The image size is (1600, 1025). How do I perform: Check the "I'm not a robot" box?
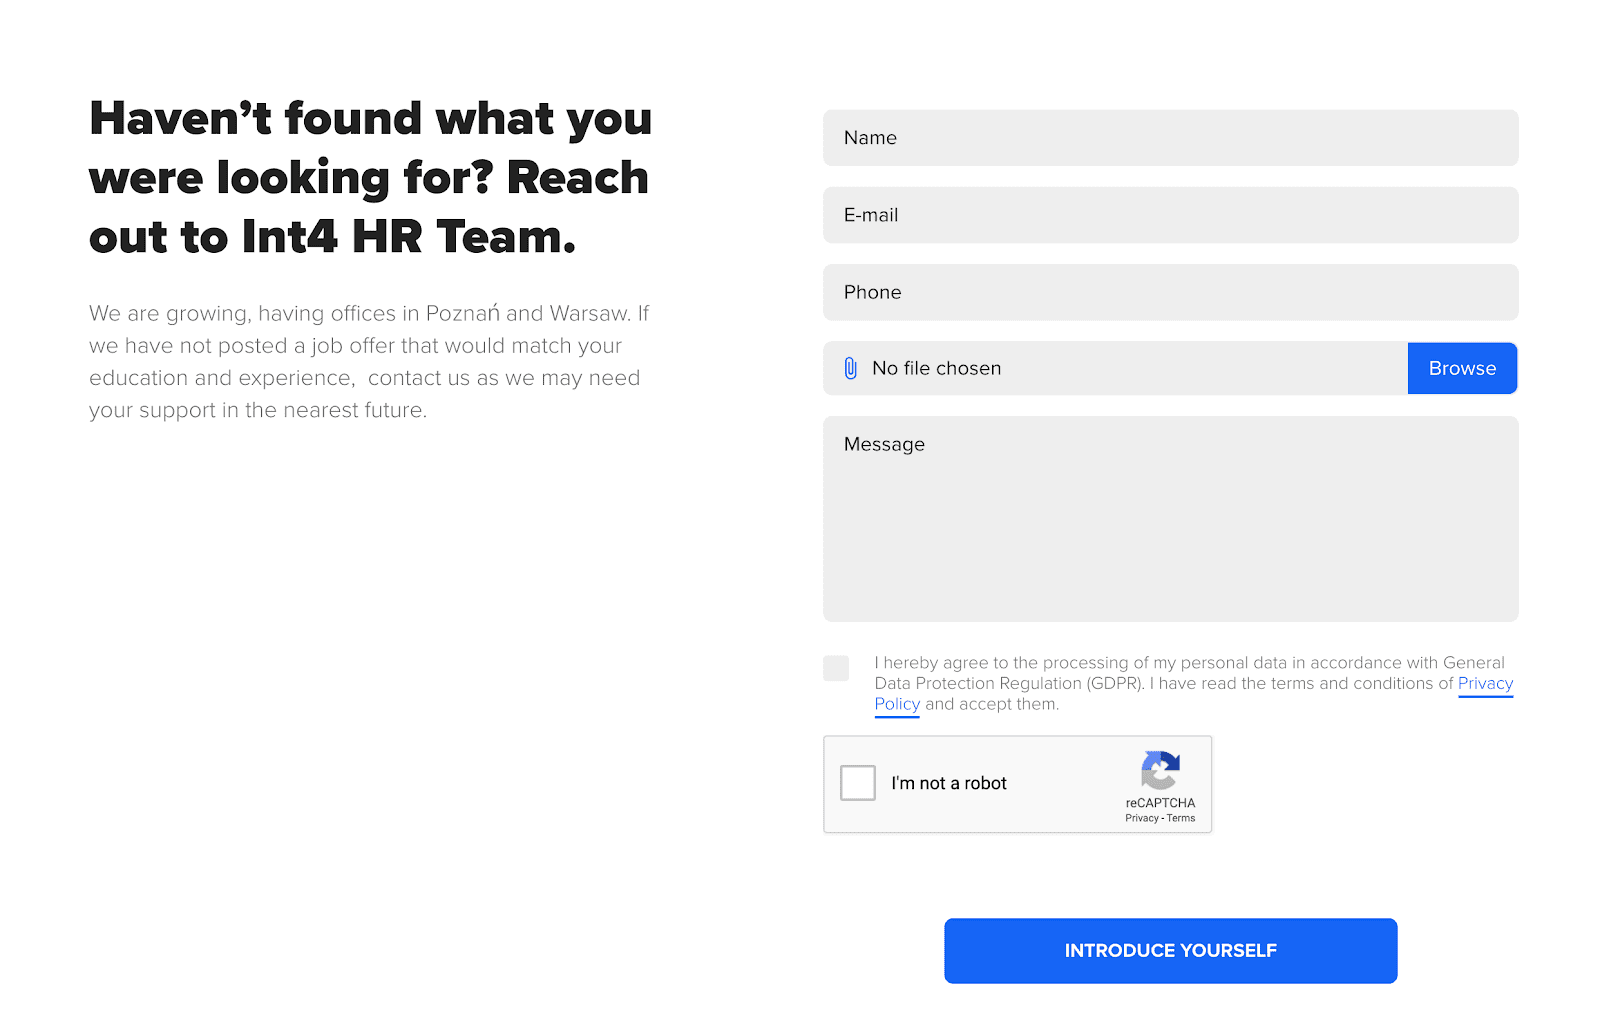coord(858,783)
